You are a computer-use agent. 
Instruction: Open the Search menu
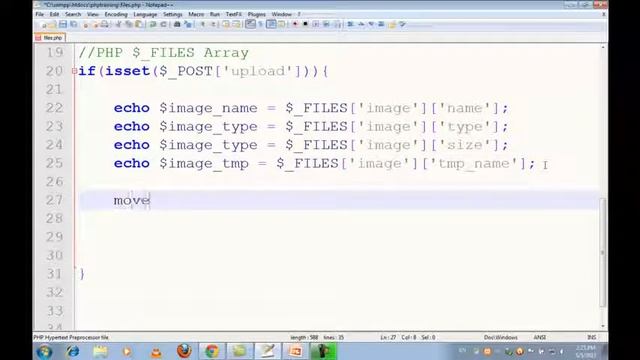(73, 14)
